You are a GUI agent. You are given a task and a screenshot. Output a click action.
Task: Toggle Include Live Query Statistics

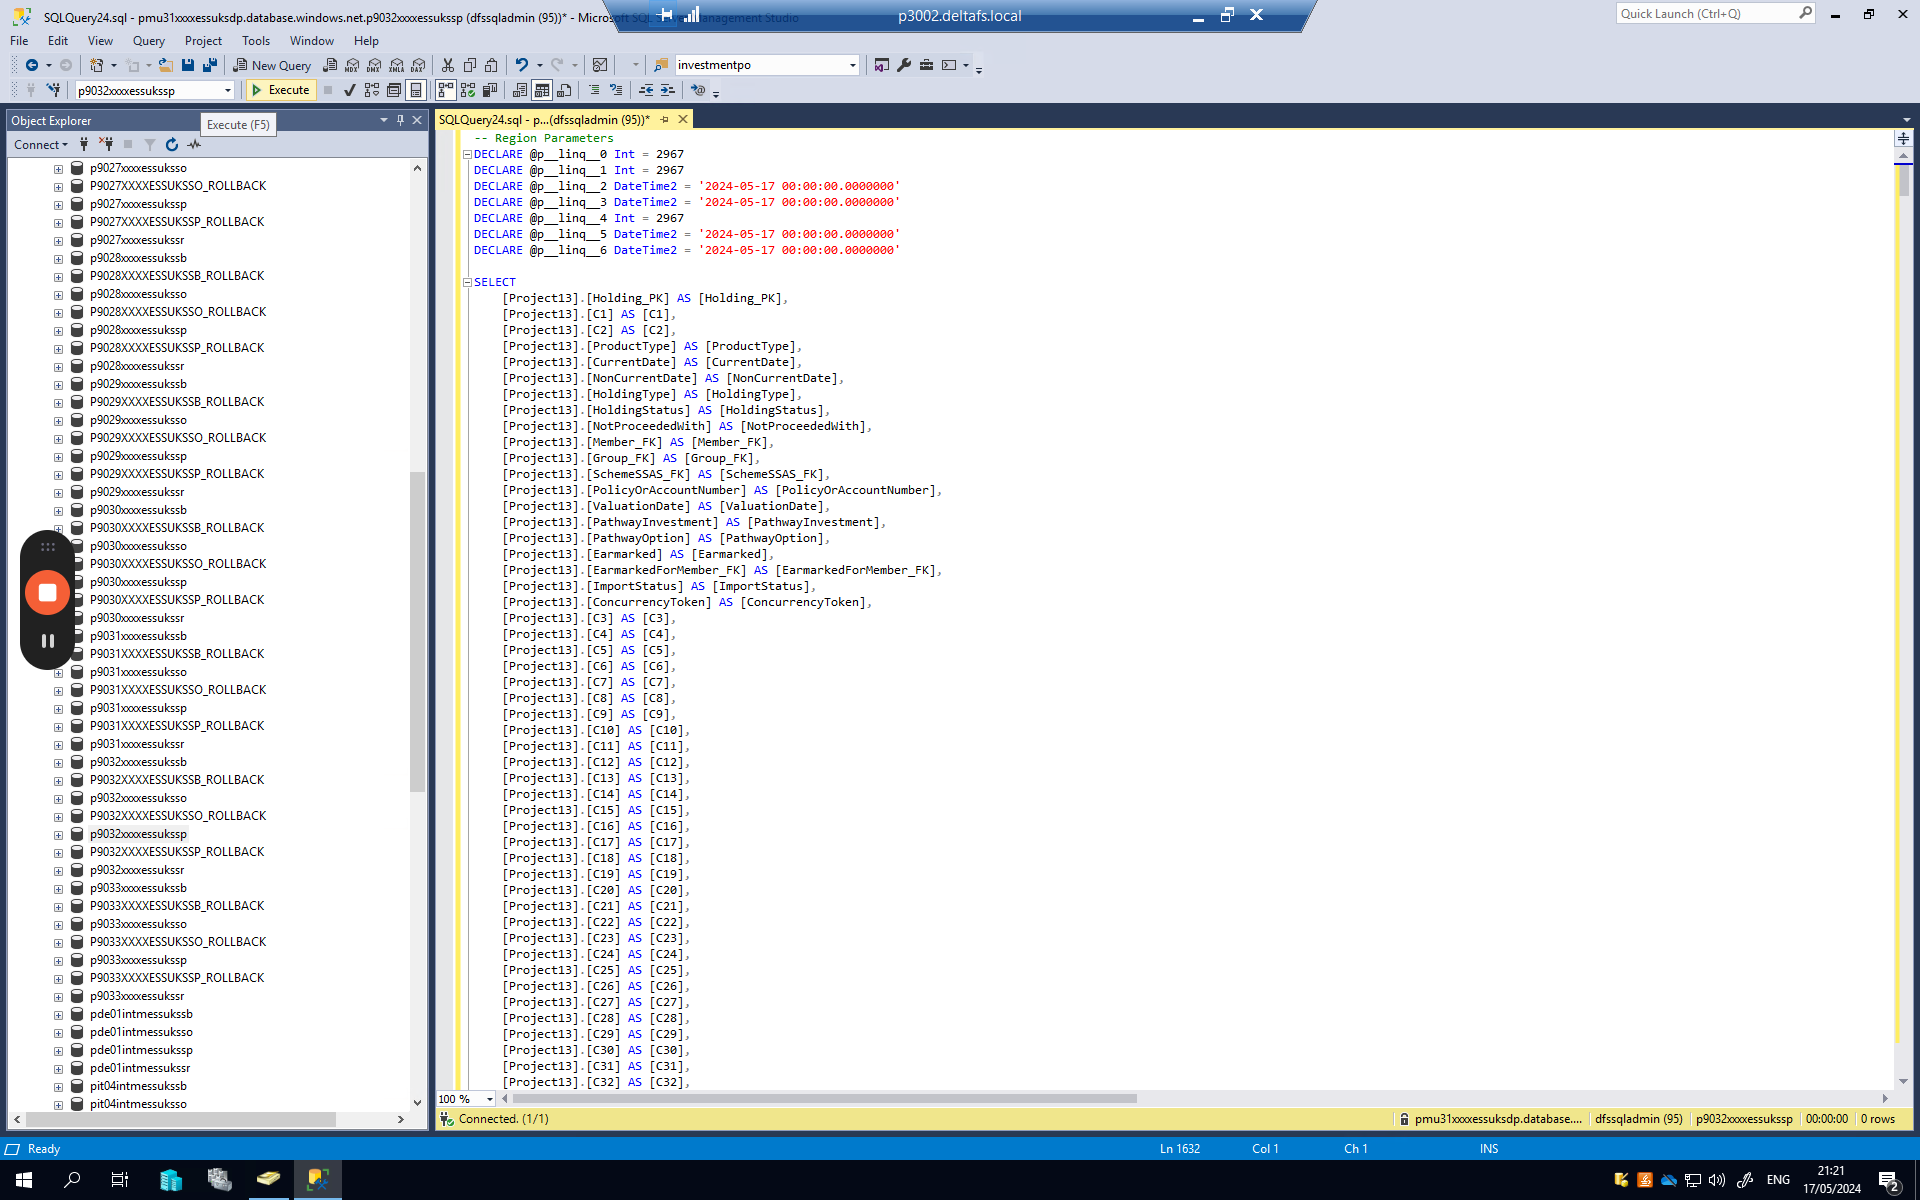click(468, 90)
